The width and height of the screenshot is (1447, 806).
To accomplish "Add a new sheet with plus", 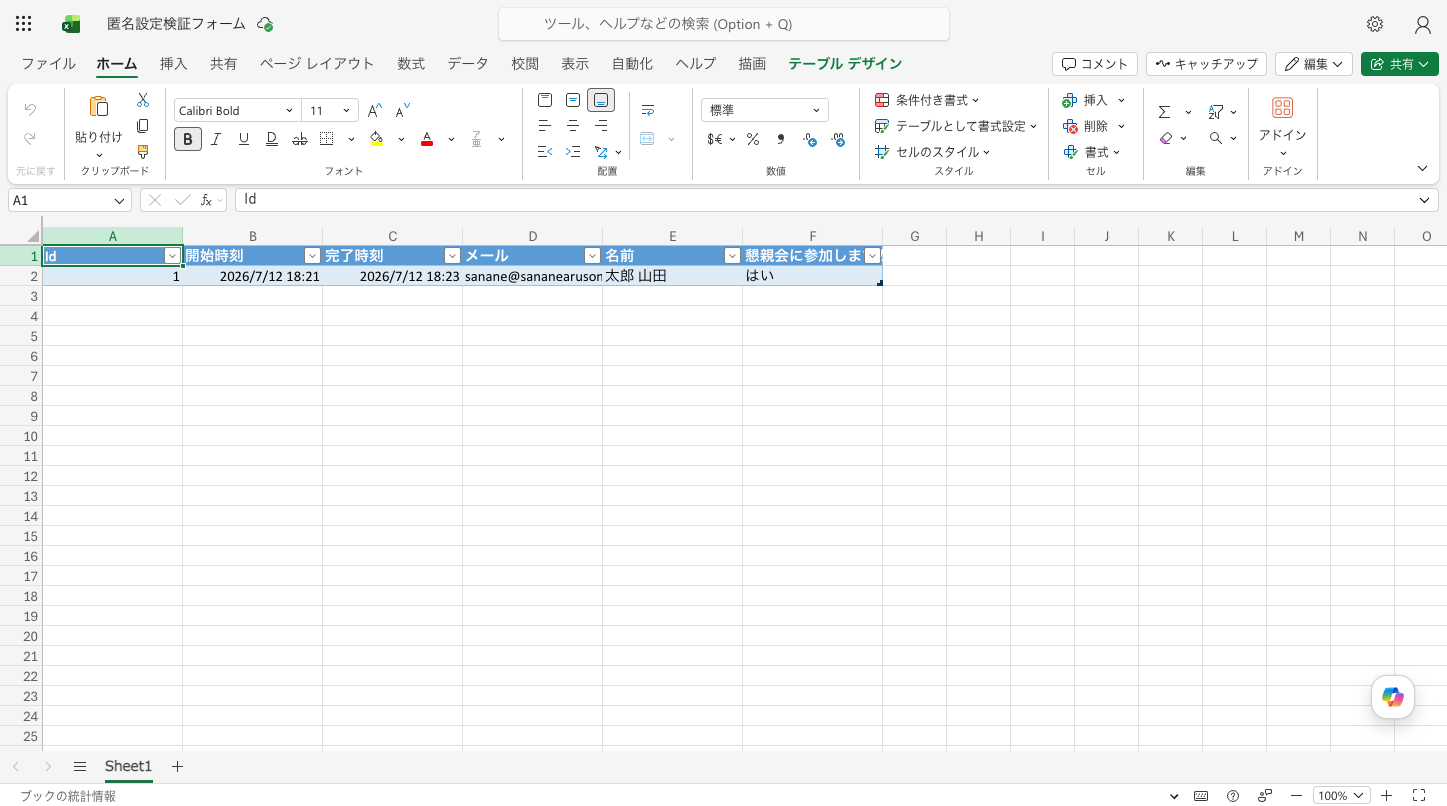I will point(177,766).
